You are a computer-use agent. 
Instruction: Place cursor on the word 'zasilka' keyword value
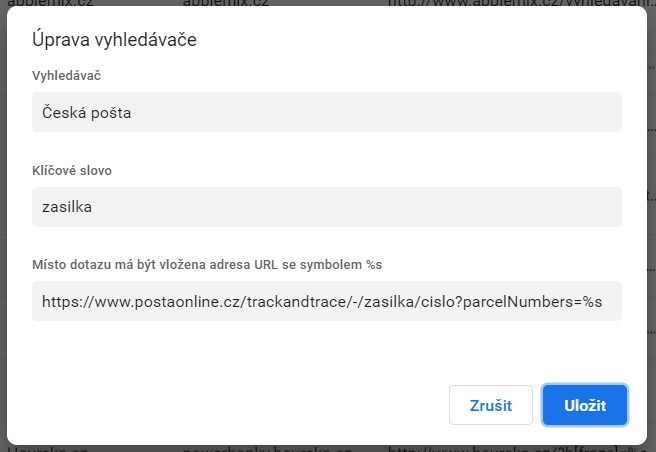[67, 207]
